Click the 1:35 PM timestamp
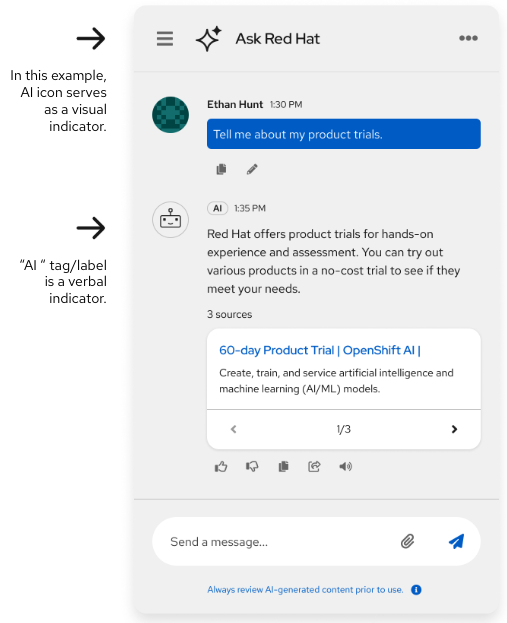Viewport: 507px width, 623px height. [x=250, y=208]
